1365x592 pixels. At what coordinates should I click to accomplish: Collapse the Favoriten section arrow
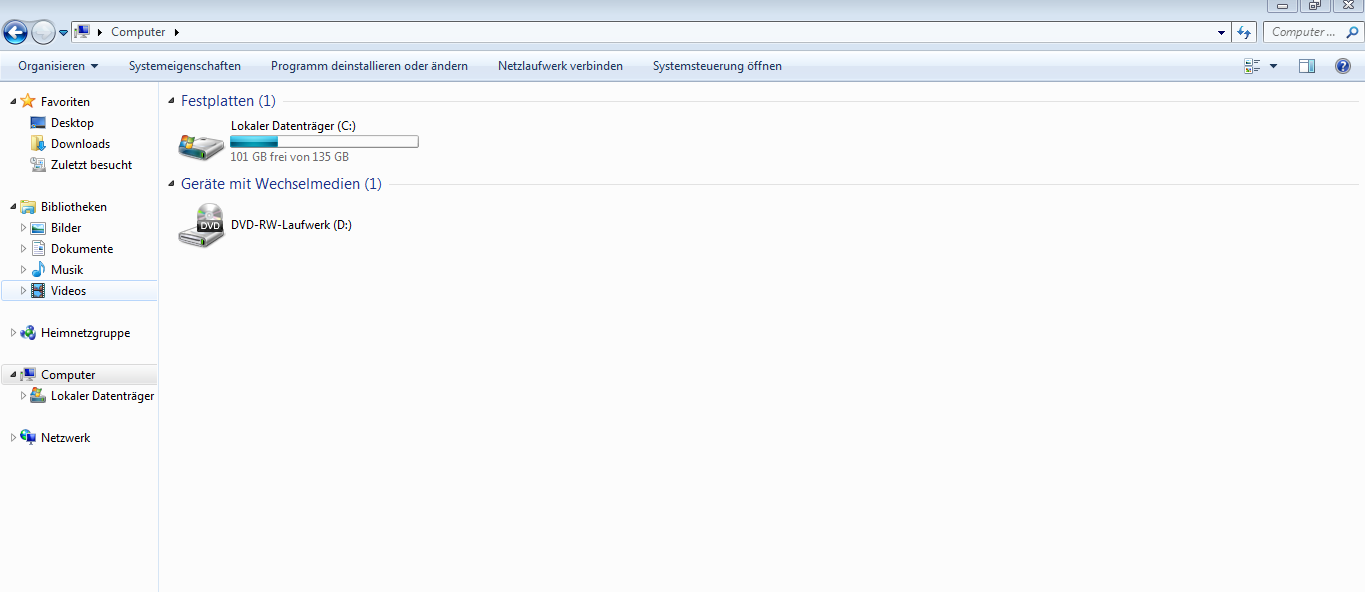[13, 102]
